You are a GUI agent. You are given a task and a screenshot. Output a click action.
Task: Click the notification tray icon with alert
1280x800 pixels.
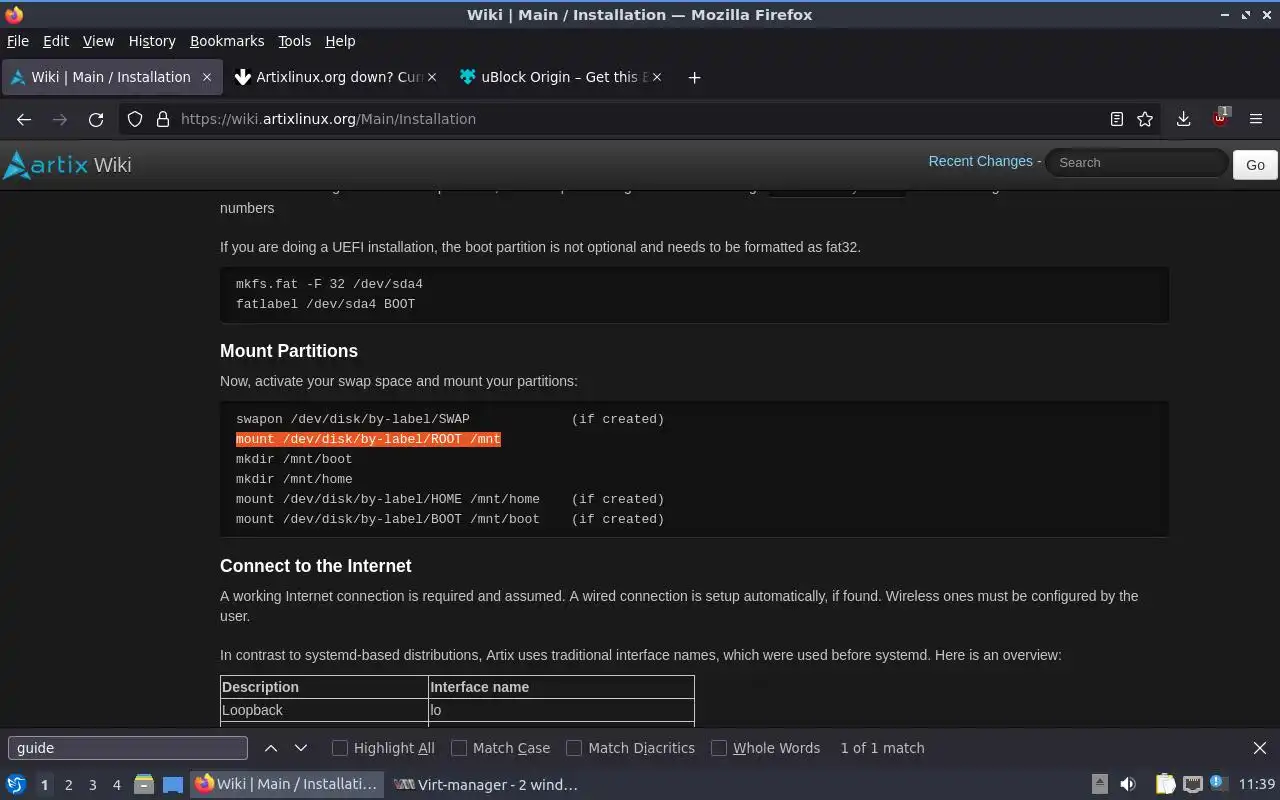1218,783
